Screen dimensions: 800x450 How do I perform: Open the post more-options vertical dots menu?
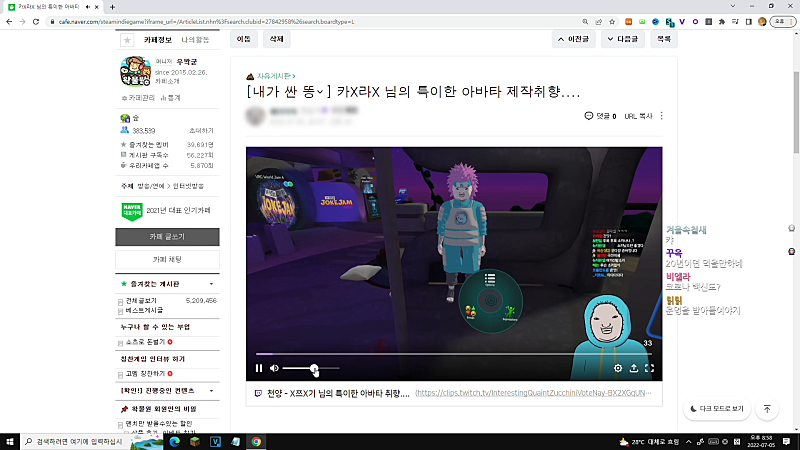[662, 116]
